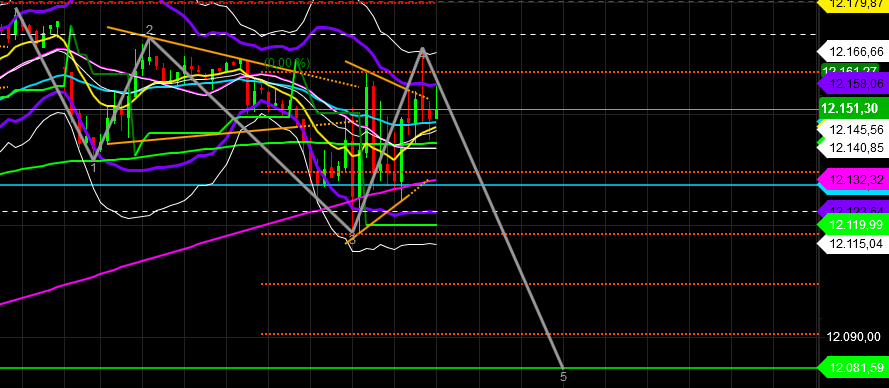889x388 pixels.
Task: Click the 12.090,00 axis value
Action: (x=853, y=337)
